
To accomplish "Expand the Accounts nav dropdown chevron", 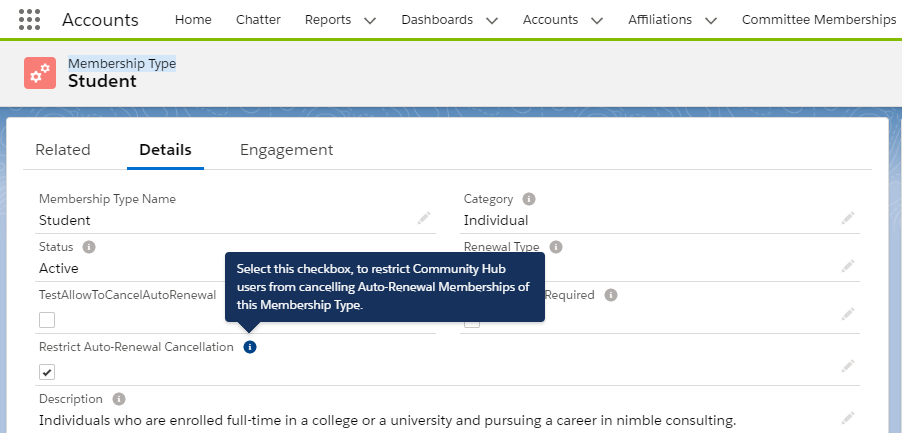I will click(x=597, y=20).
